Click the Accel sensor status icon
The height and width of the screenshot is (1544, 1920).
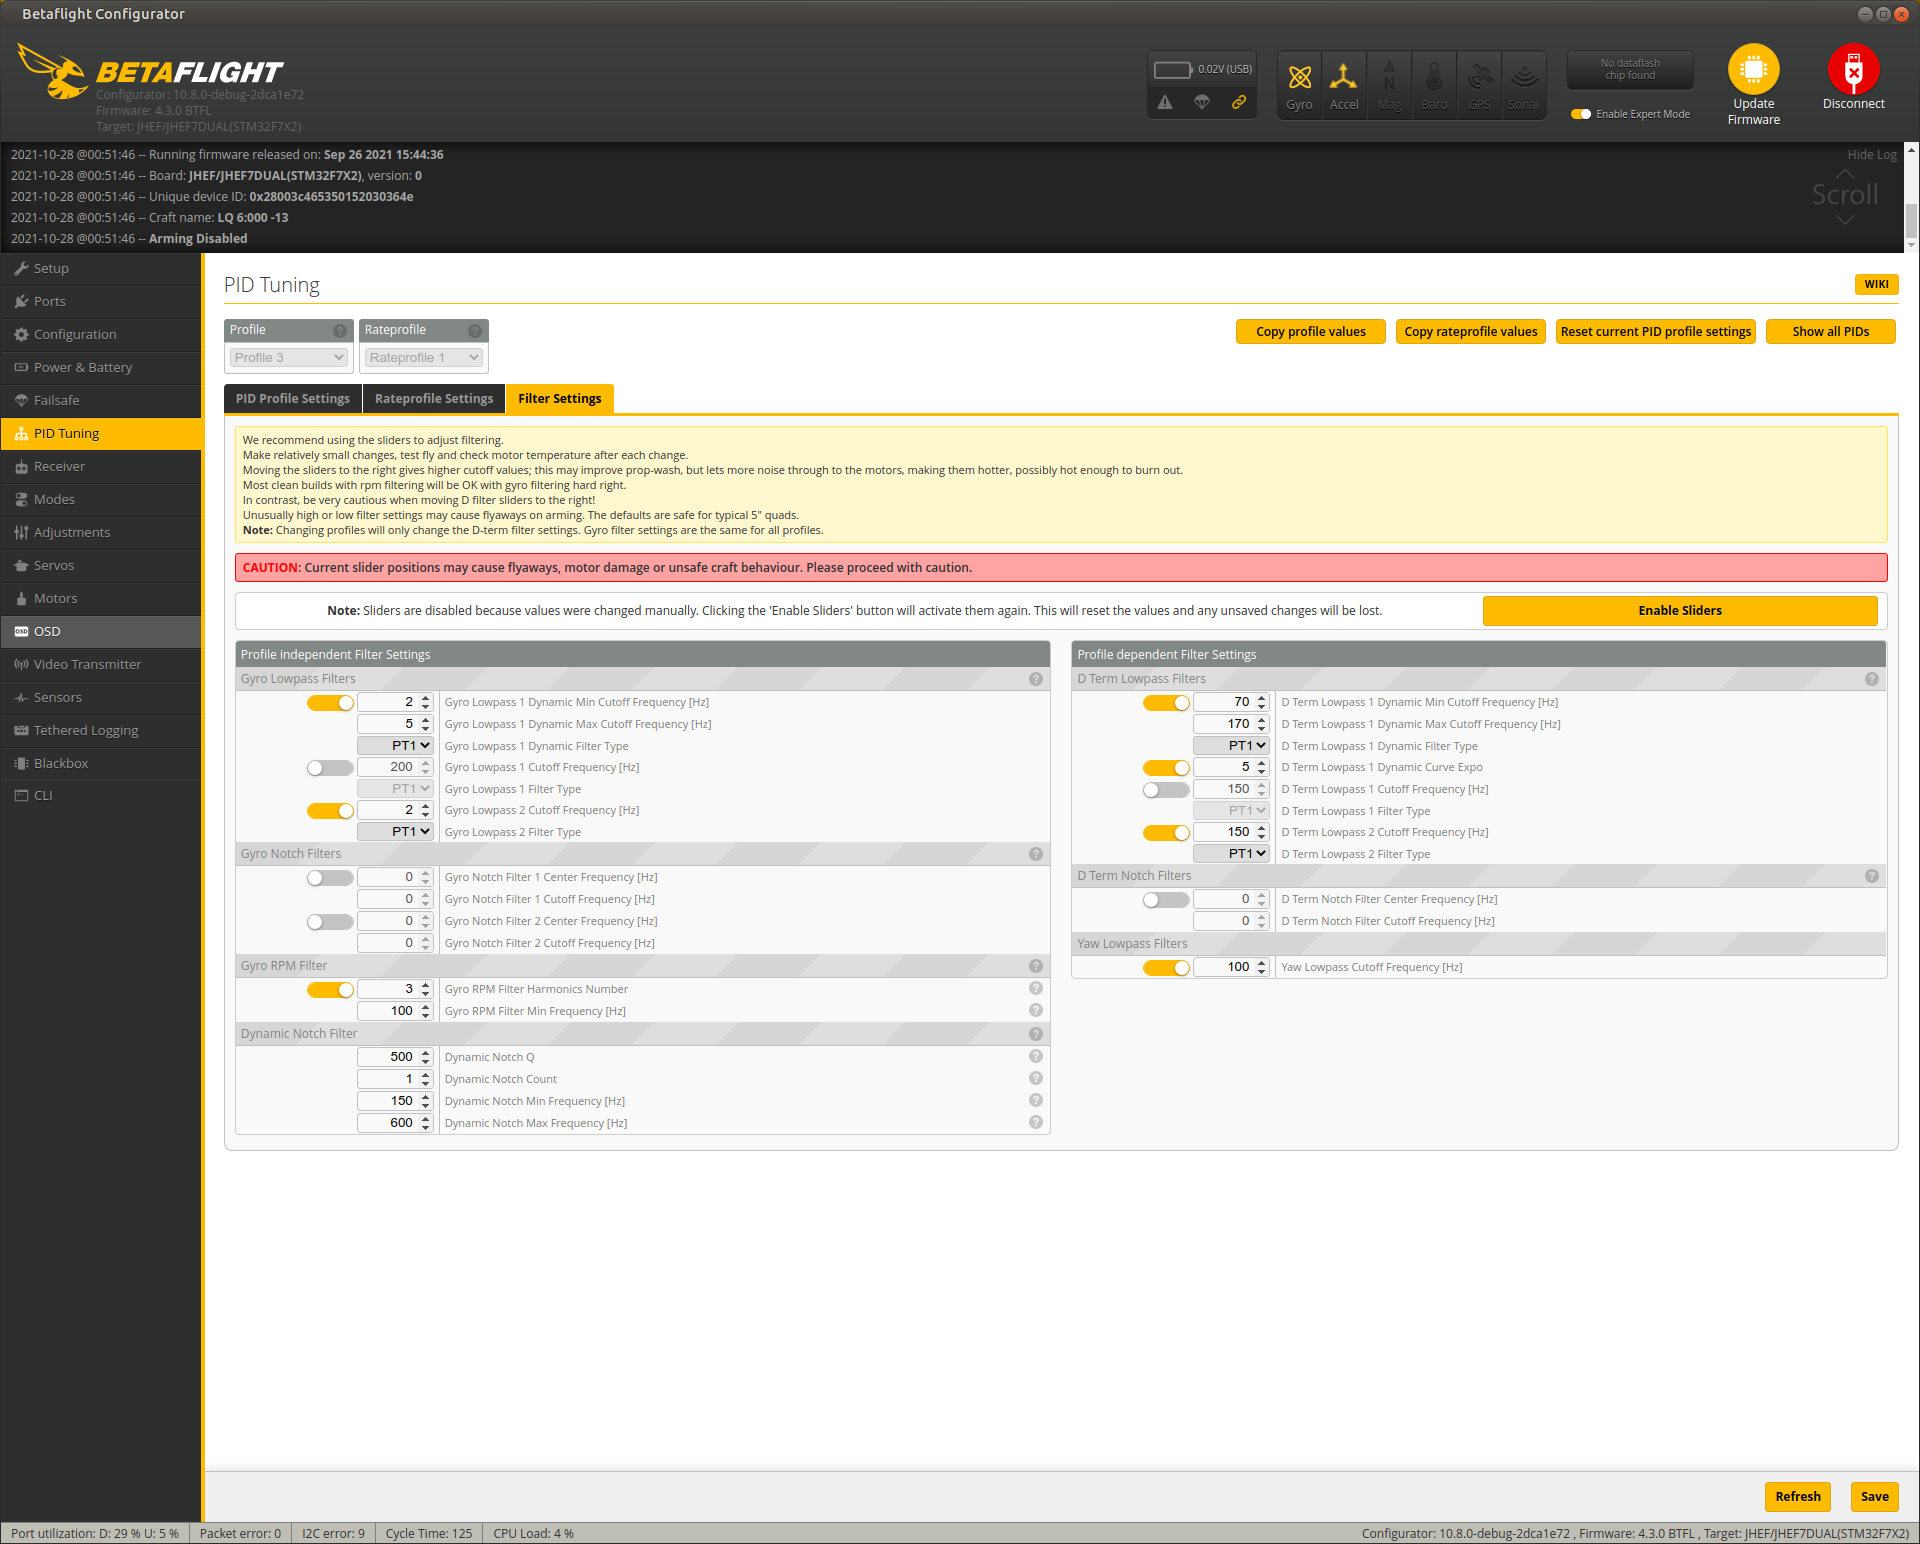tap(1343, 78)
